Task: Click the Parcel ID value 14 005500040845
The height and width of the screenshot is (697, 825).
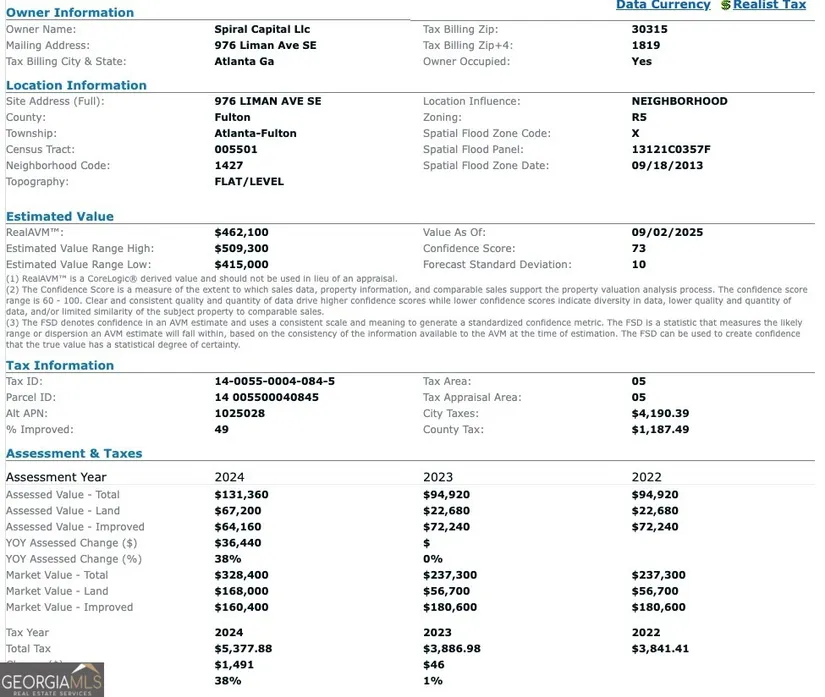Action: 266,398
